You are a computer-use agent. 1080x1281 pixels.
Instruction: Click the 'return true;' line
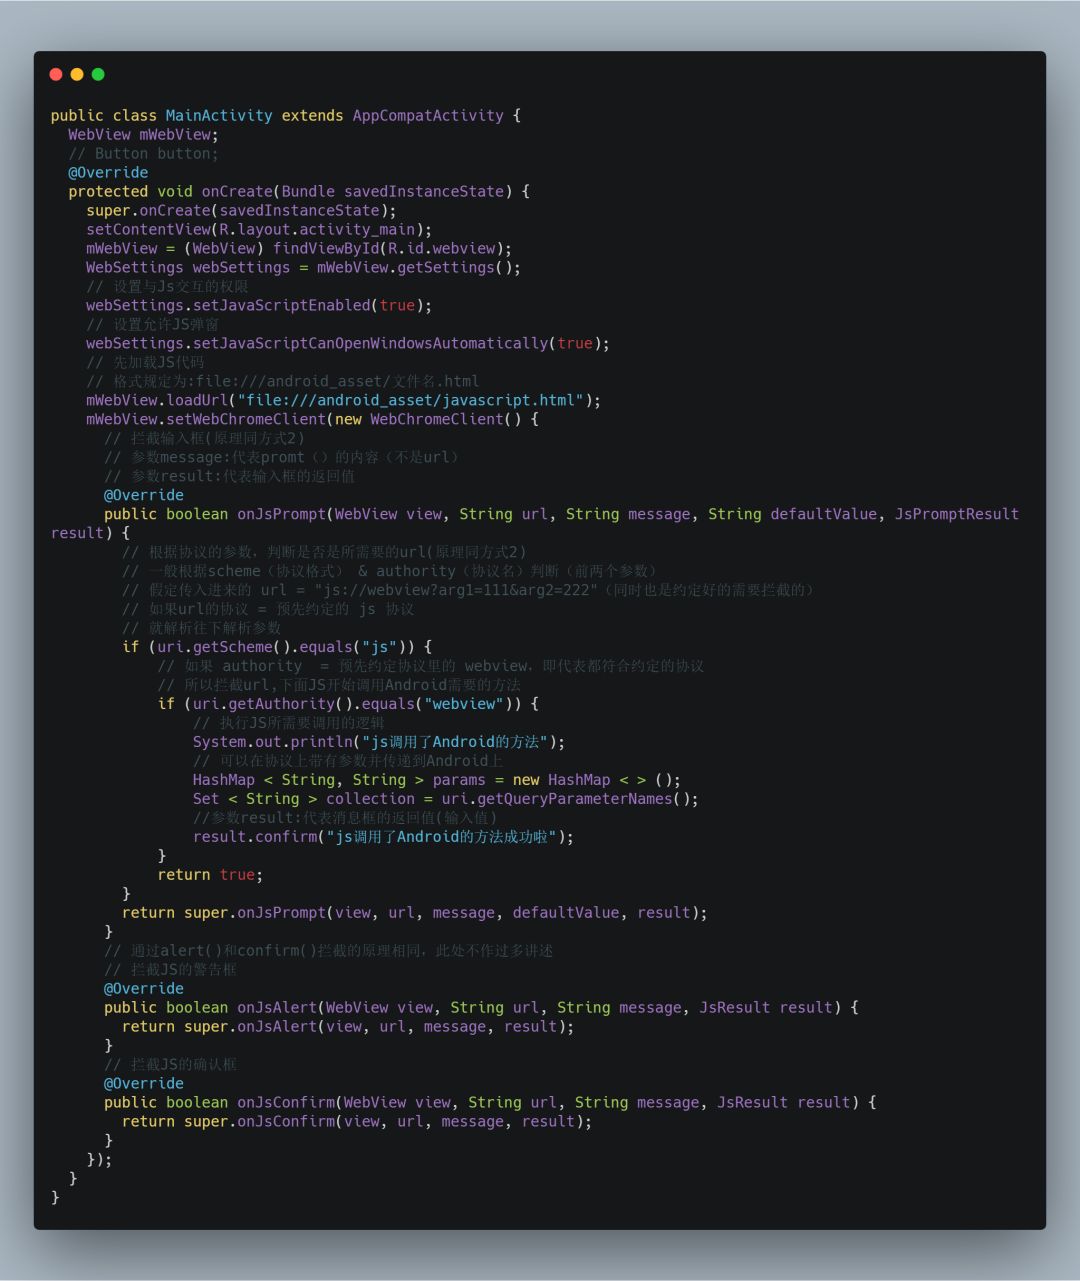[x=210, y=876]
